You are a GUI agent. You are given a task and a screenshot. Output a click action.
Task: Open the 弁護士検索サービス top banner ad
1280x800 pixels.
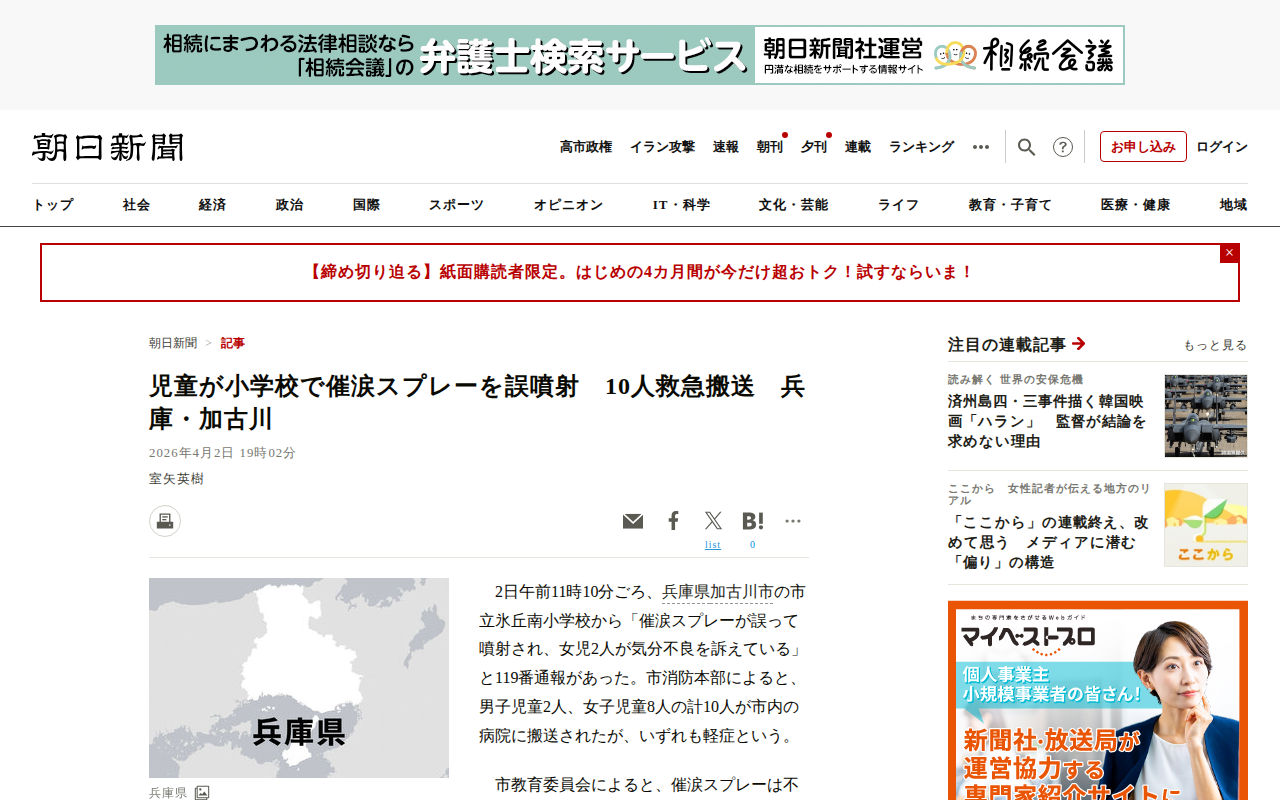click(x=640, y=55)
